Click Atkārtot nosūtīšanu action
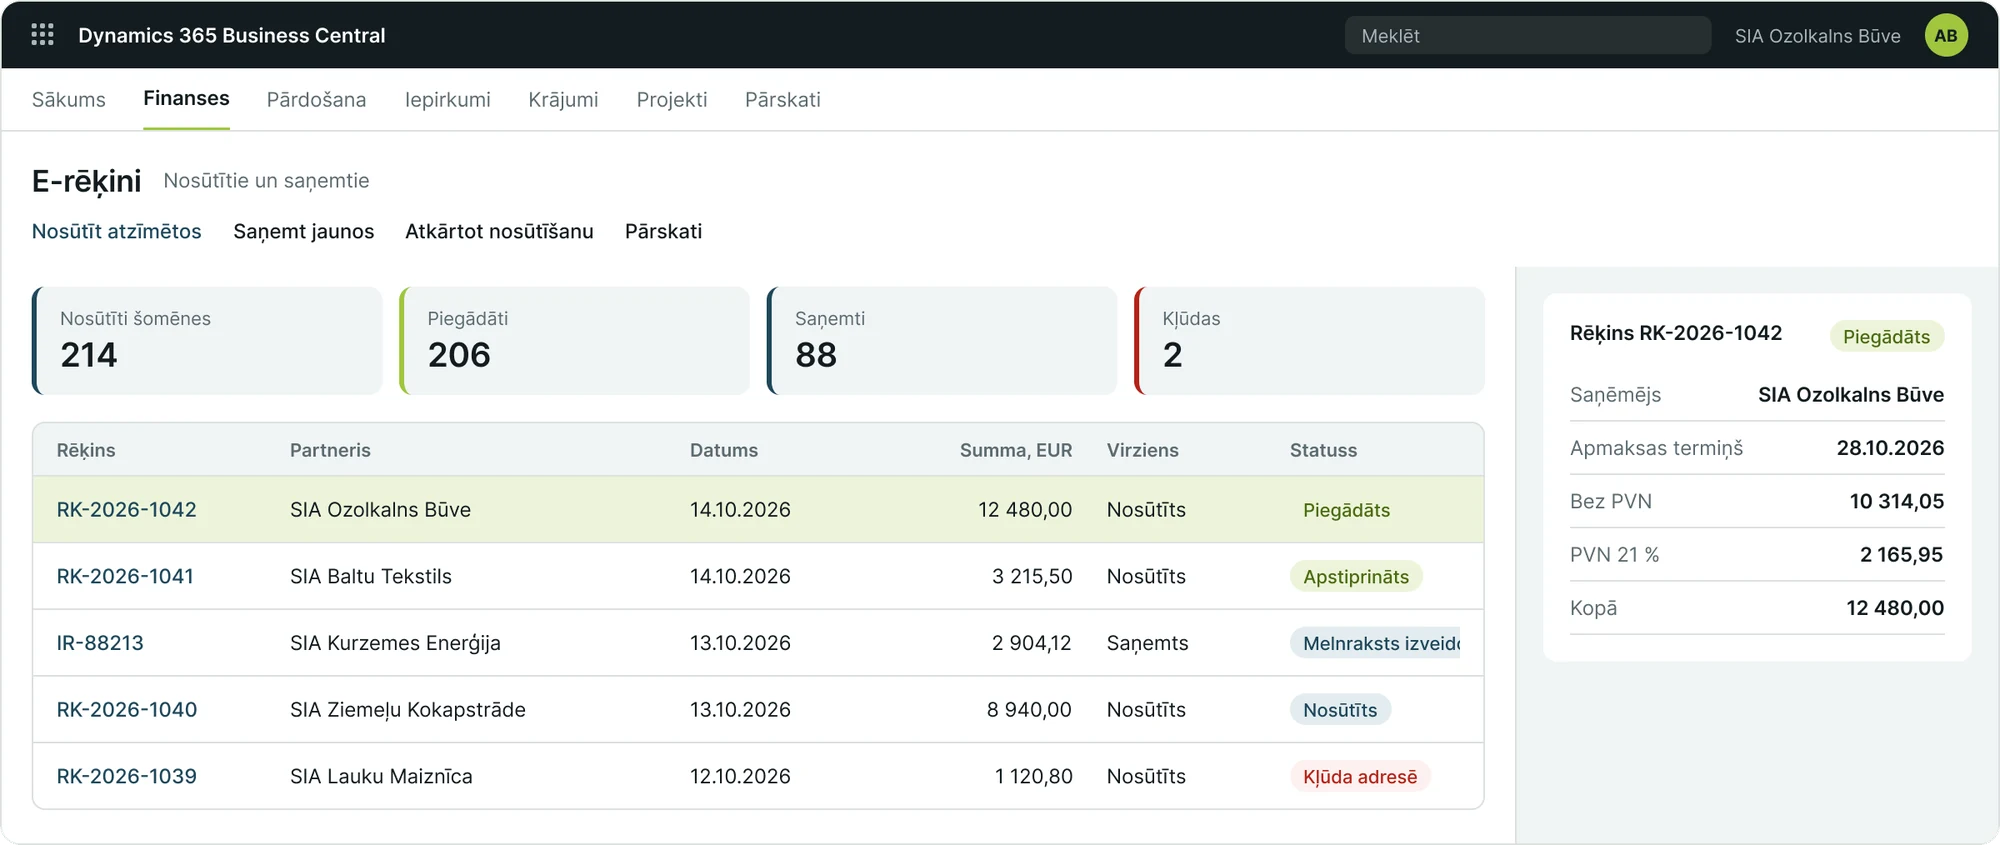Image resolution: width=2000 pixels, height=845 pixels. tap(499, 231)
